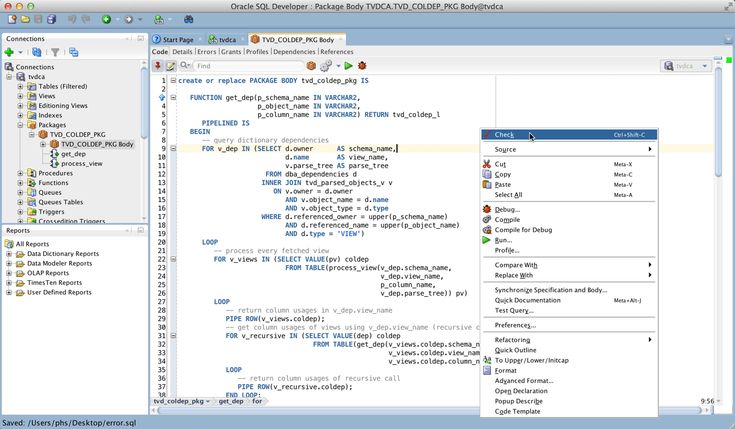Click the ladybug Debug icon in editor toolbar
Viewport: 735px width, 429px height.
[x=362, y=66]
